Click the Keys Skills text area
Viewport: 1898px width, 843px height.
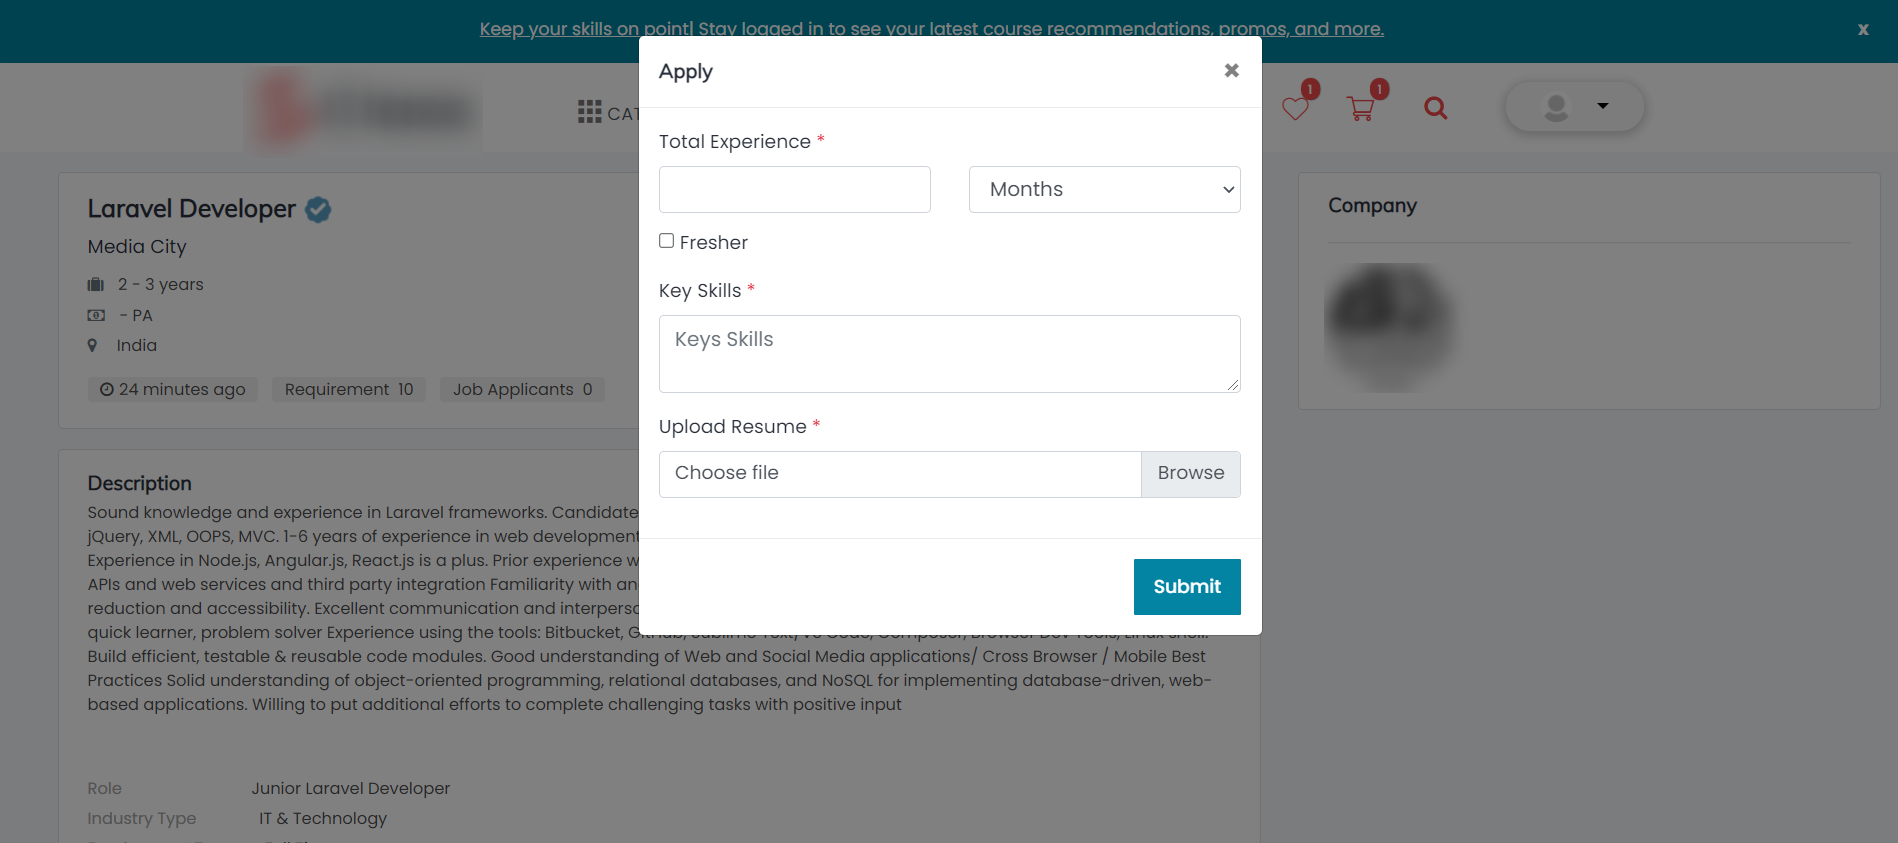pyautogui.click(x=949, y=354)
